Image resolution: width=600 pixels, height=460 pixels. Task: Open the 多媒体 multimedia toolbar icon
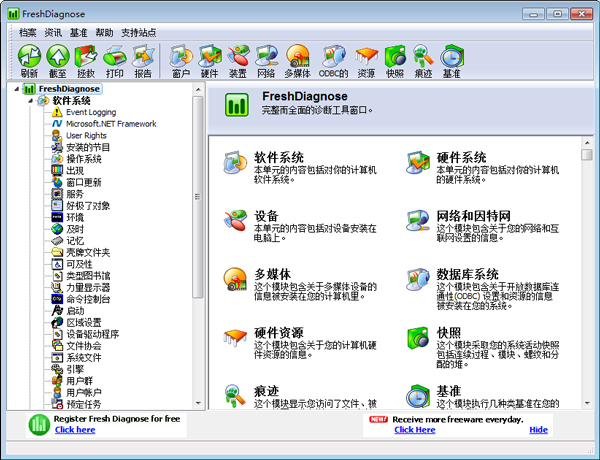click(297, 62)
